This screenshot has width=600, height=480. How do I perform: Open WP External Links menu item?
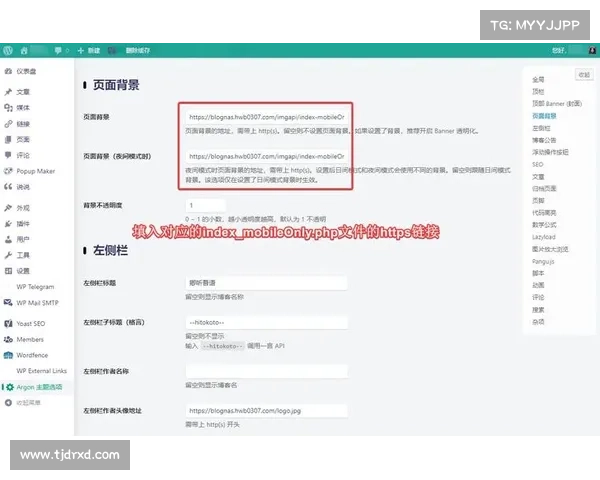pos(41,371)
